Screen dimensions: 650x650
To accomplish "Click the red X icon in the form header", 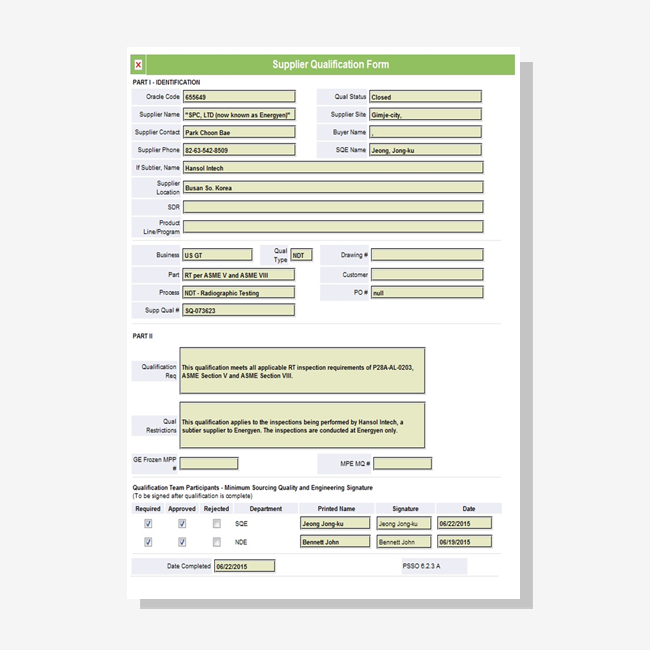I will pos(138,65).
